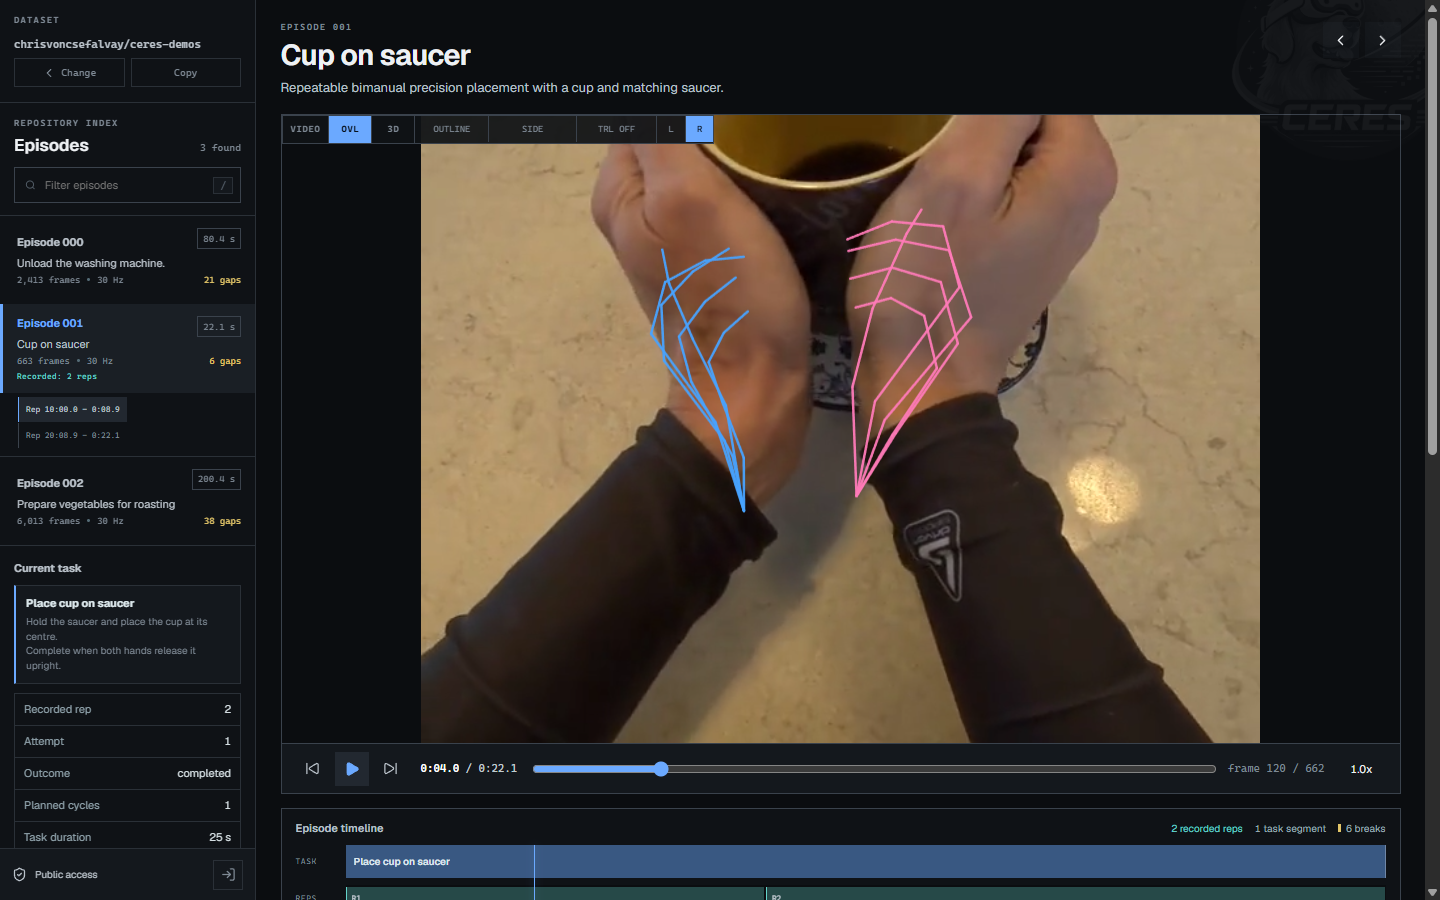Image resolution: width=1440 pixels, height=900 pixels.
Task: Click the '3 found' count
Action: coord(220,148)
